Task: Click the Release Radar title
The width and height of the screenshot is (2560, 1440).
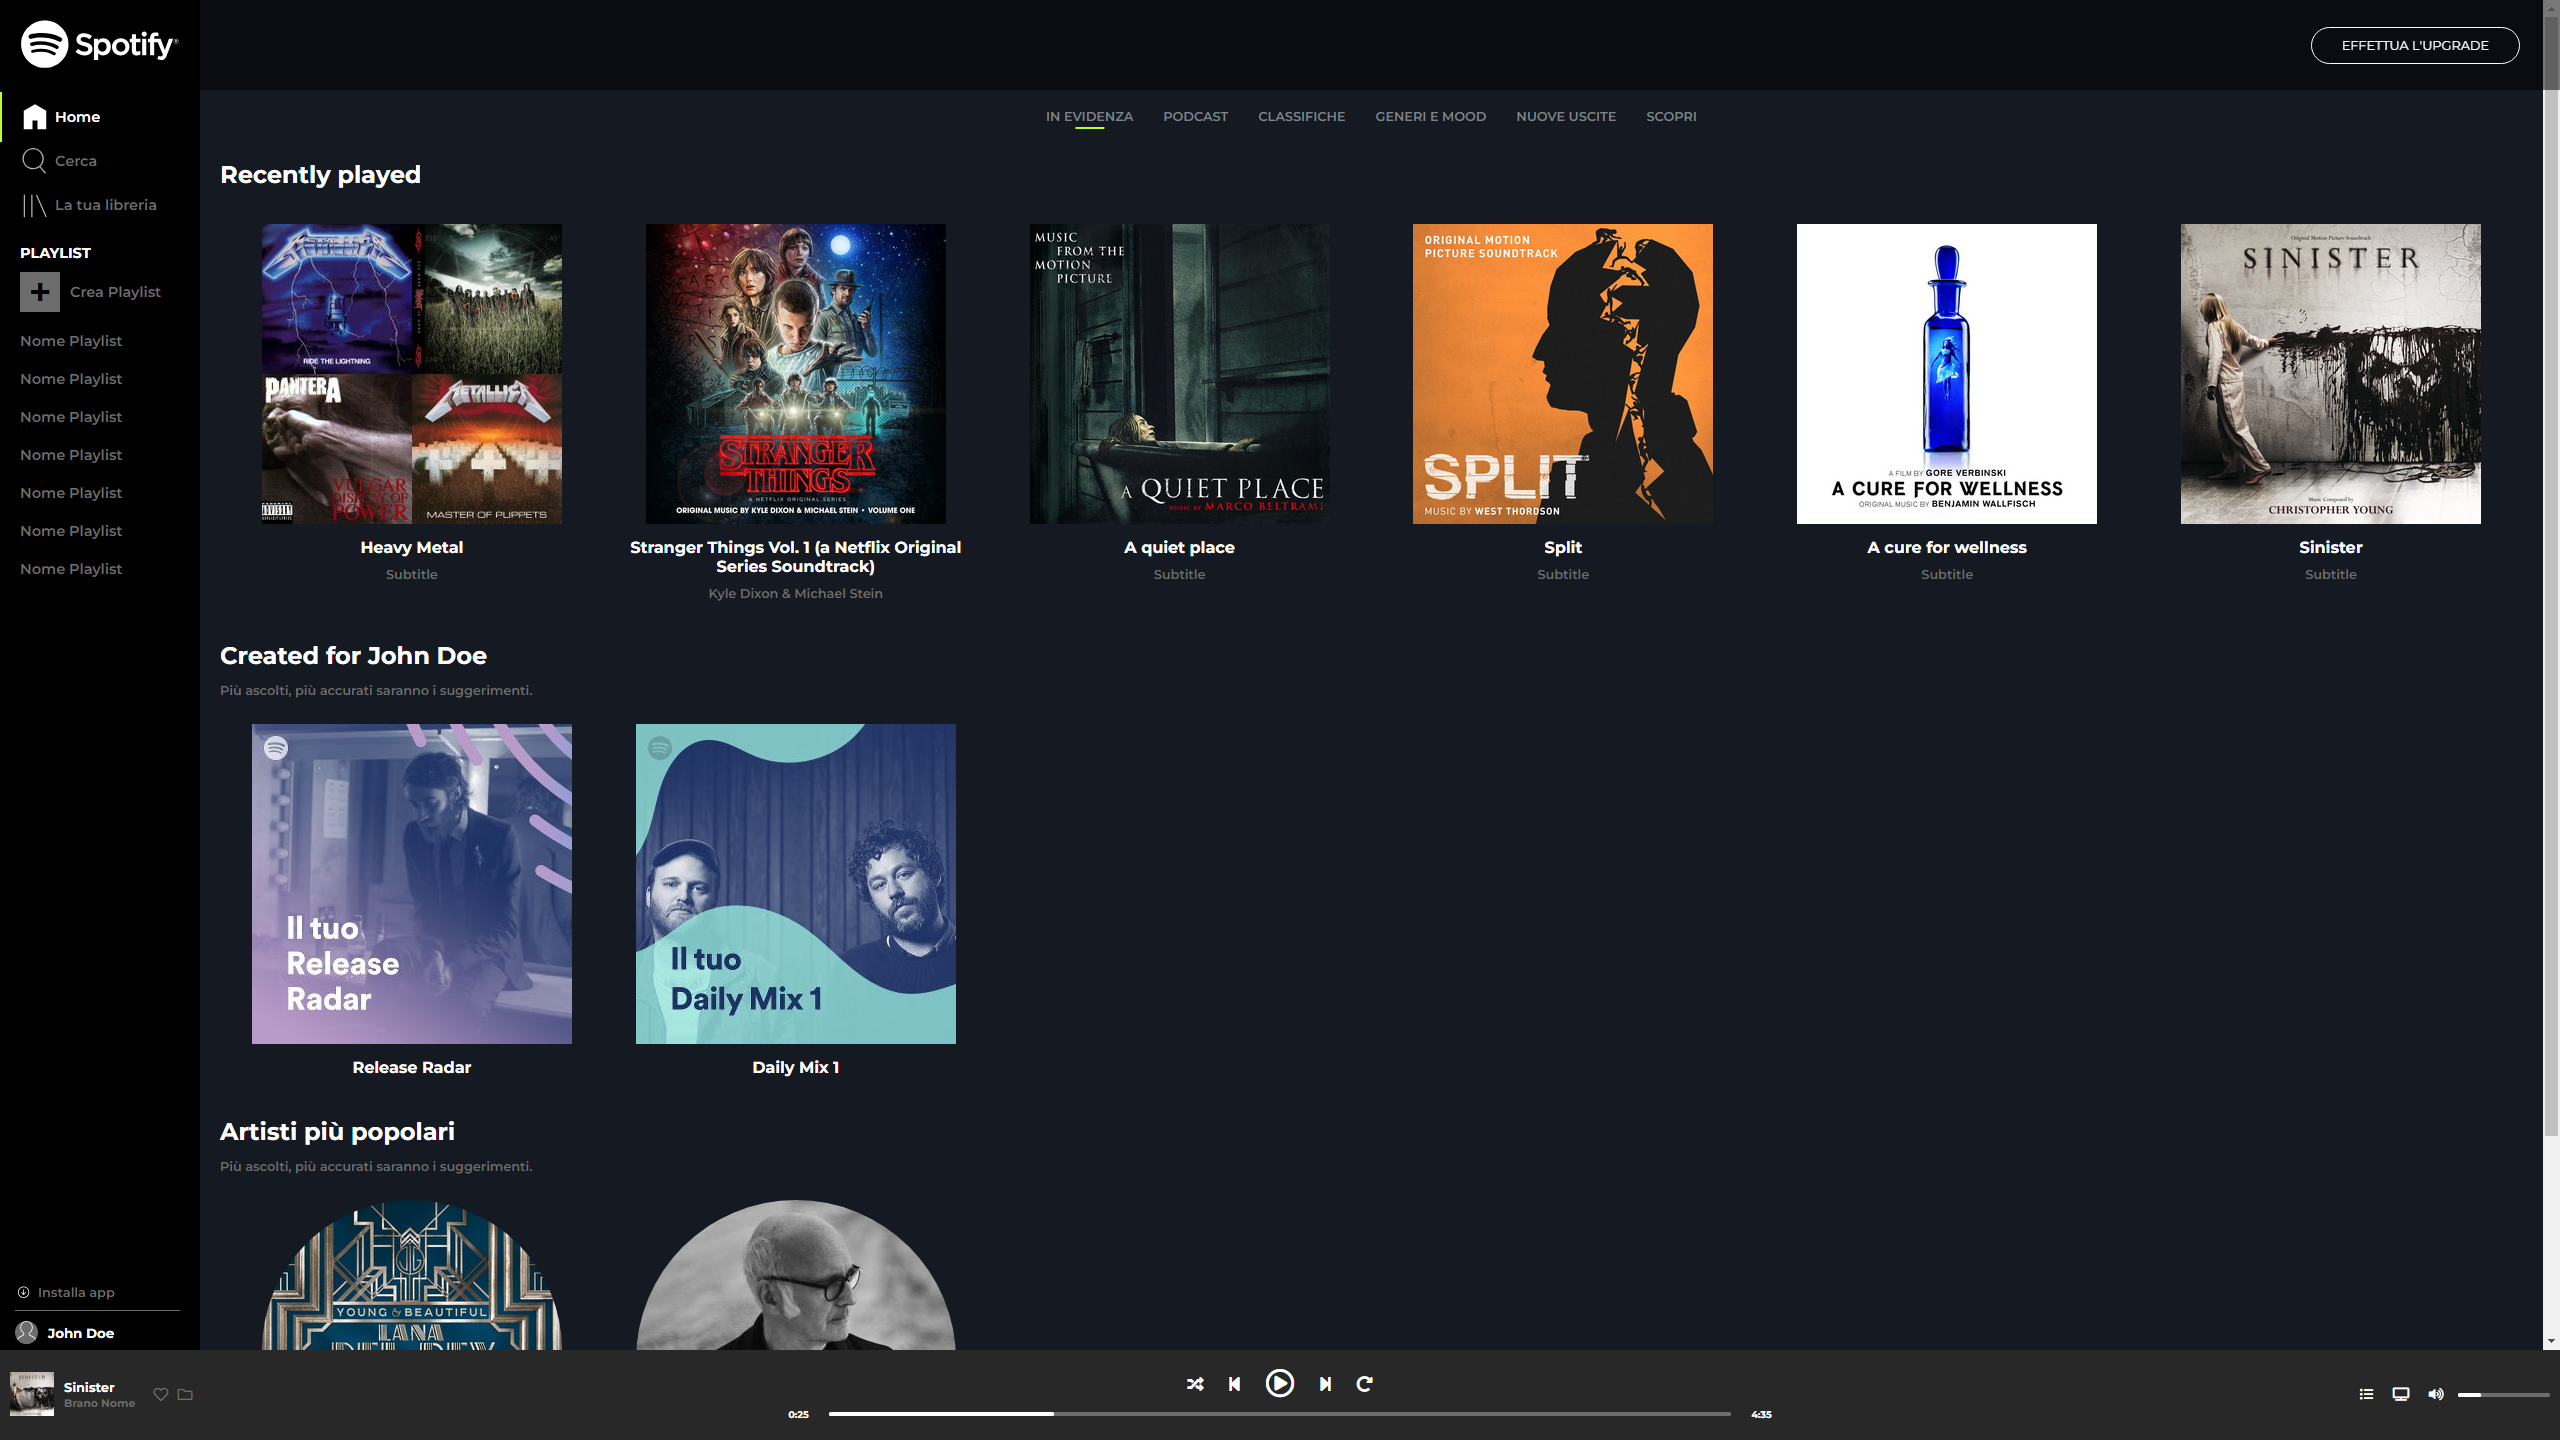Action: point(412,1067)
